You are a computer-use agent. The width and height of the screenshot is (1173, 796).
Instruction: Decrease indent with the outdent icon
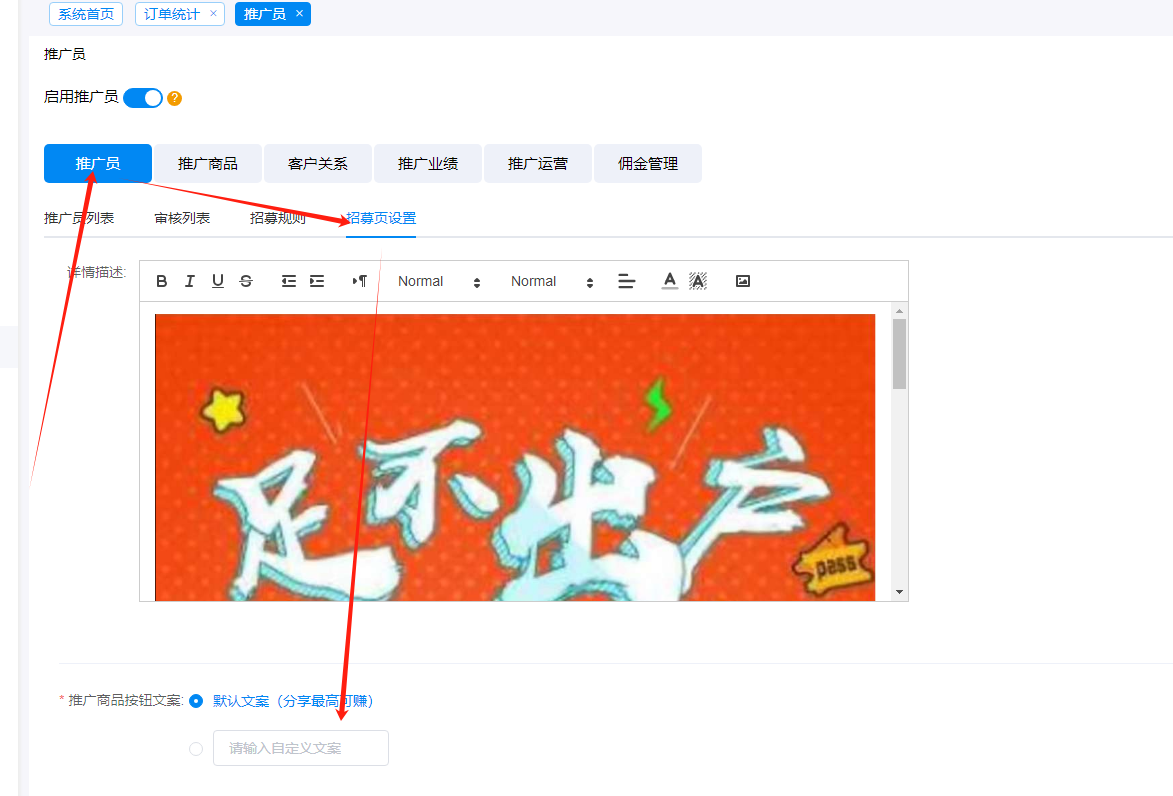[289, 281]
